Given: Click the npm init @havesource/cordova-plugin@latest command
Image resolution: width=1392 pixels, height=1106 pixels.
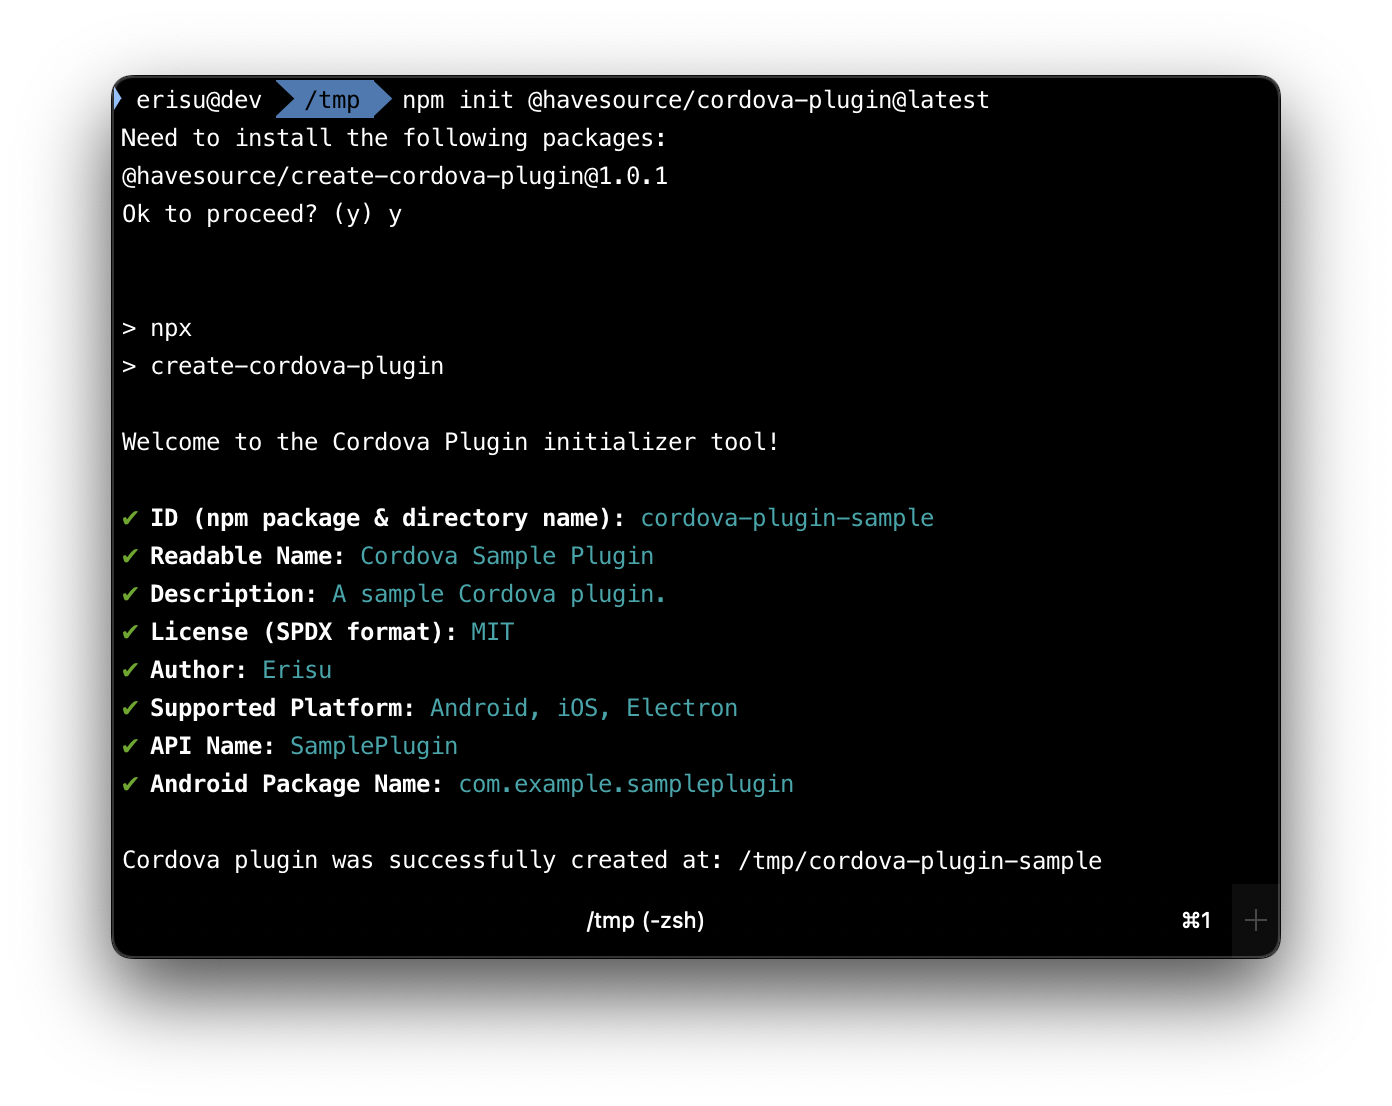Looking at the screenshot, I should click(x=696, y=100).
